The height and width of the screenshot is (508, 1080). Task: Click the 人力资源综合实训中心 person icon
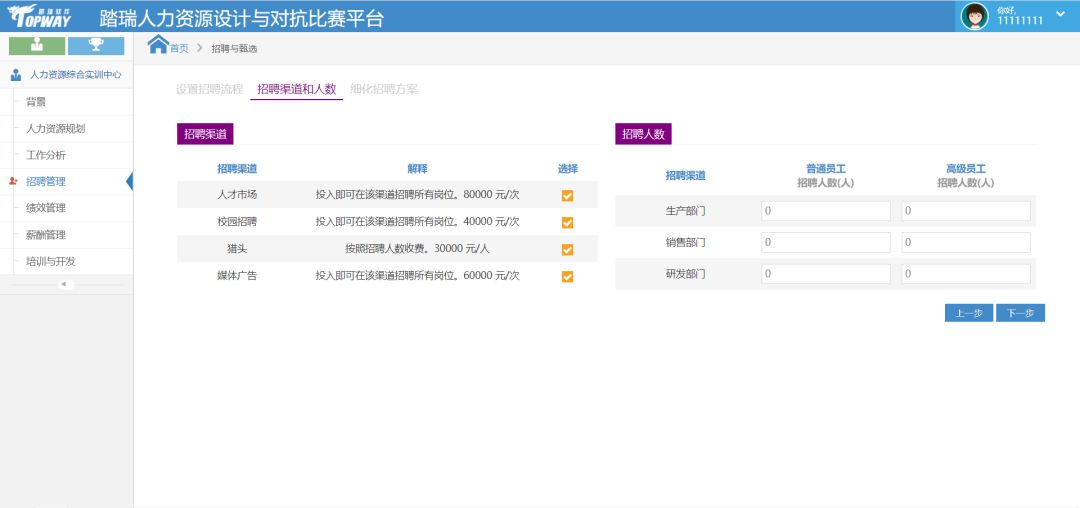click(16, 75)
